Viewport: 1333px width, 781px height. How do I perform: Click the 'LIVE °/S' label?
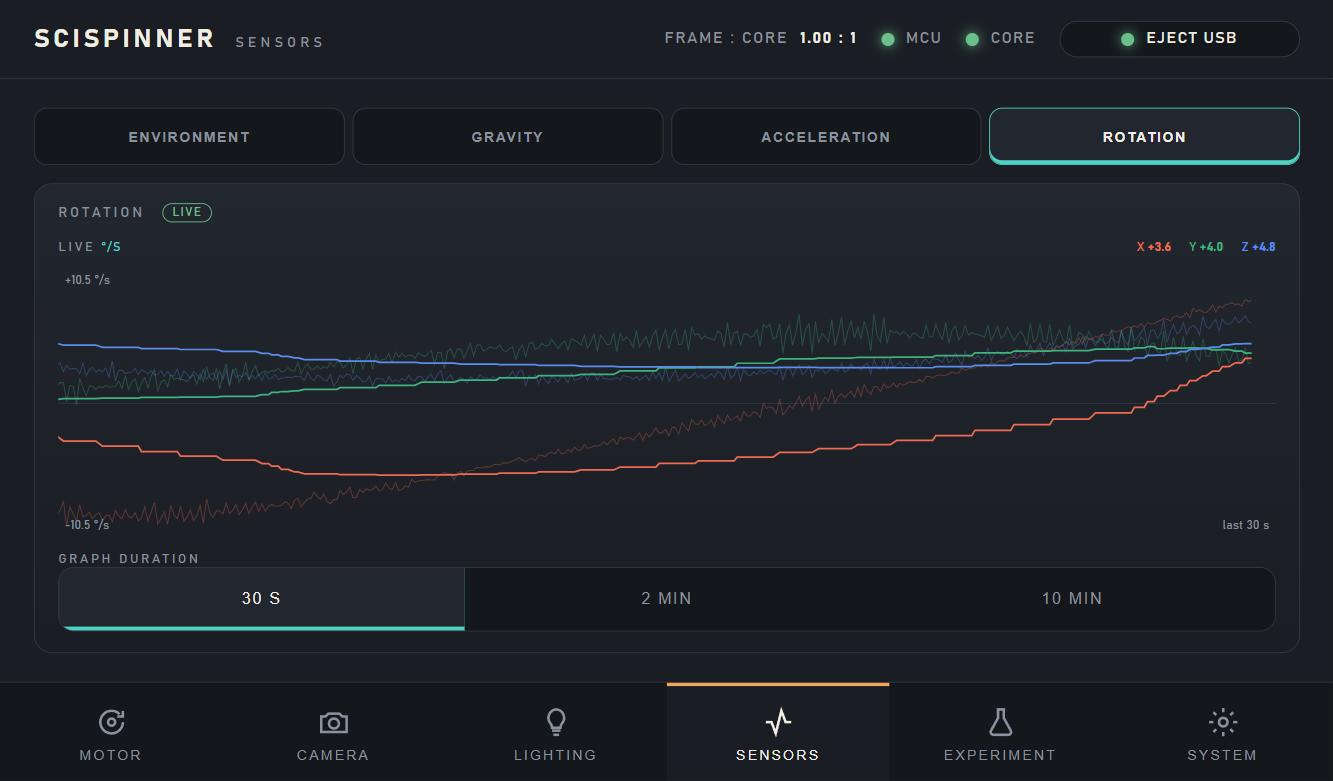pos(90,247)
